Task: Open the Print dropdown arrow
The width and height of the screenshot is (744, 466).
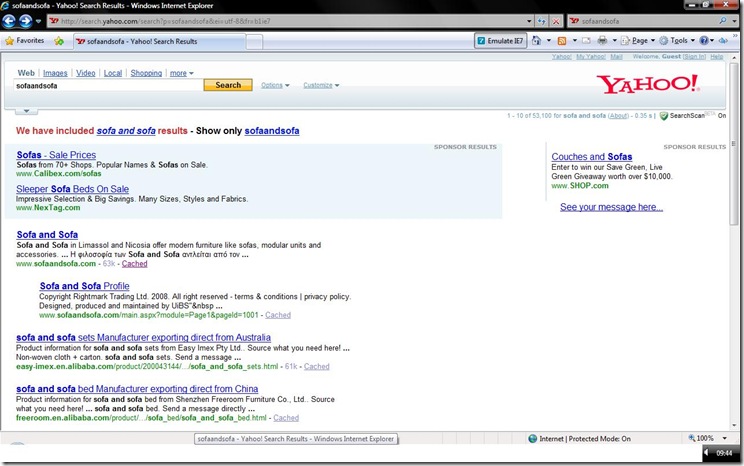Action: (x=614, y=41)
